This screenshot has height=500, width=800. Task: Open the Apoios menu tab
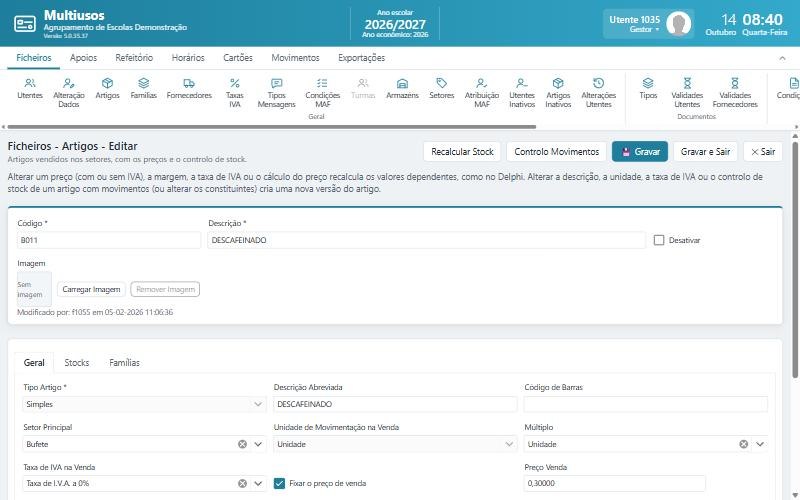click(83, 58)
